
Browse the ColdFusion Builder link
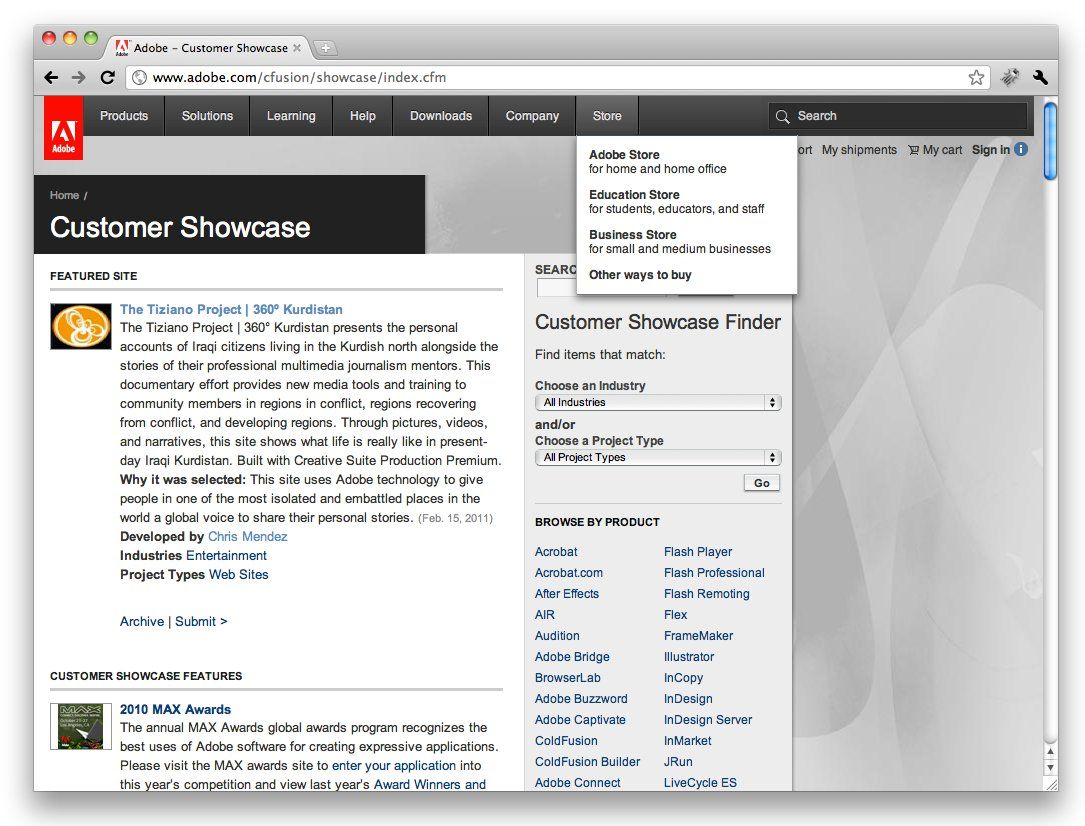coord(587,762)
